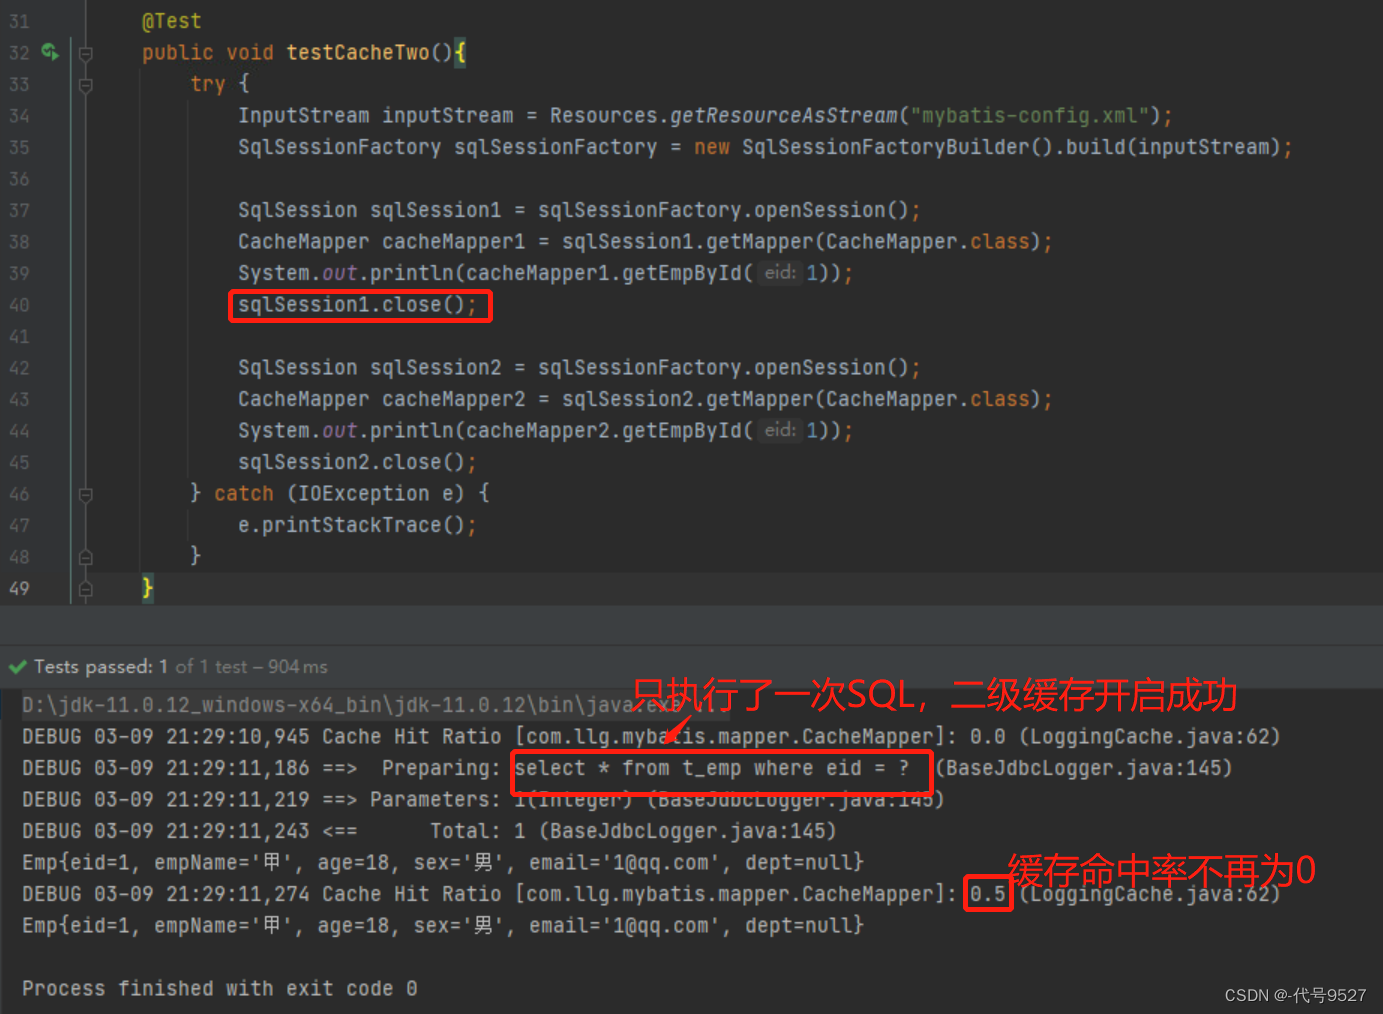
Task: Click the method fold end marker on line 49
Action: 86,589
